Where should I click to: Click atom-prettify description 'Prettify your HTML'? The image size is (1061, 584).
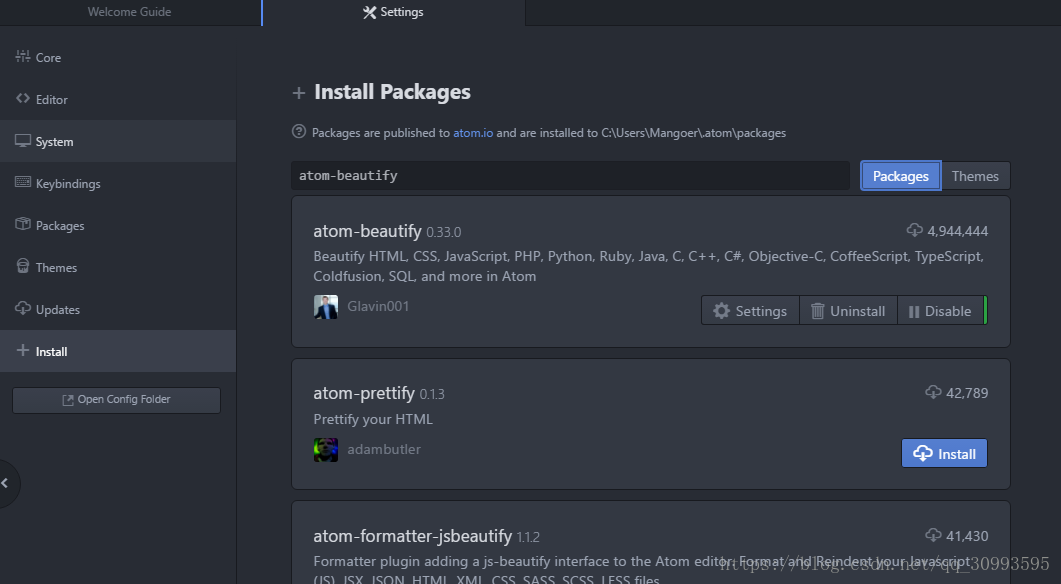[x=373, y=420]
